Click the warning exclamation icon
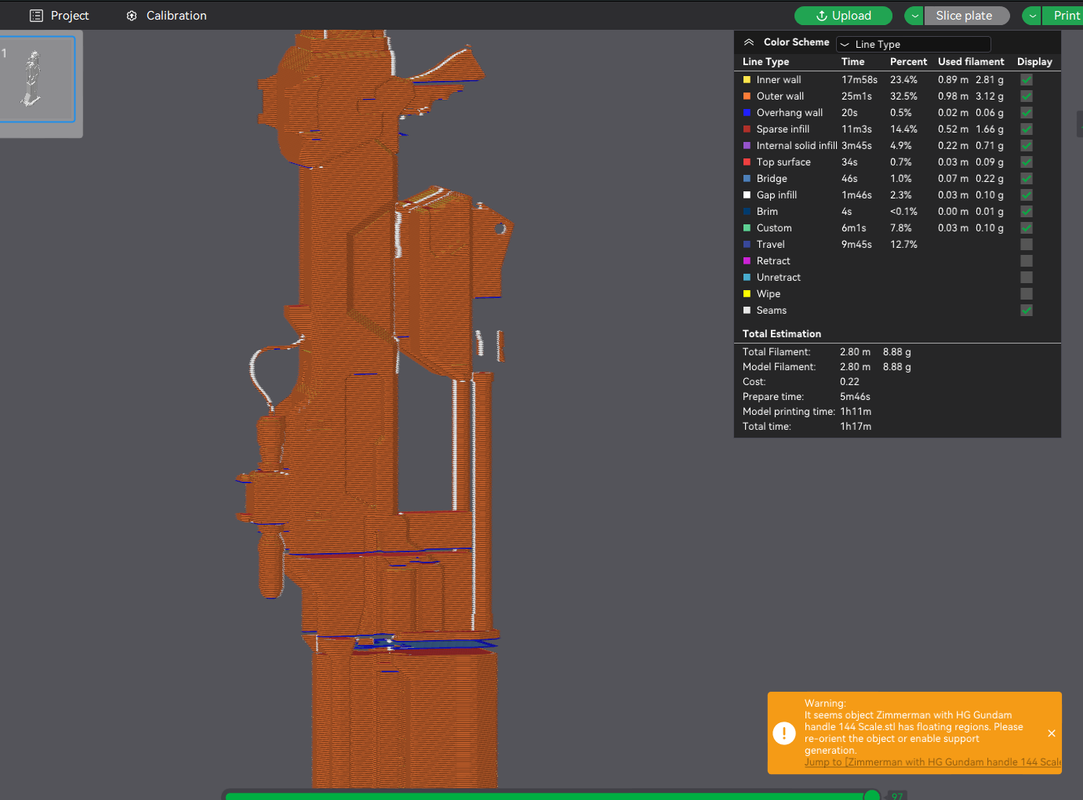 784,733
